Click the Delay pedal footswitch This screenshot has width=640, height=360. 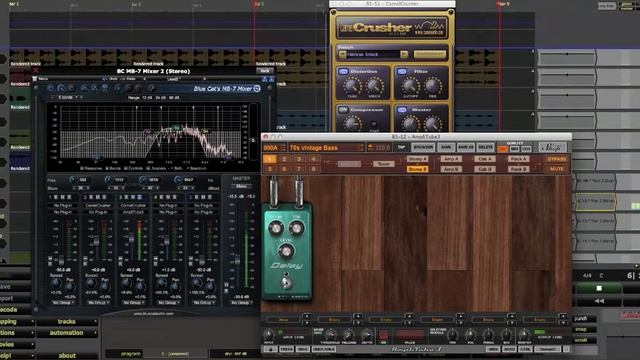click(287, 282)
